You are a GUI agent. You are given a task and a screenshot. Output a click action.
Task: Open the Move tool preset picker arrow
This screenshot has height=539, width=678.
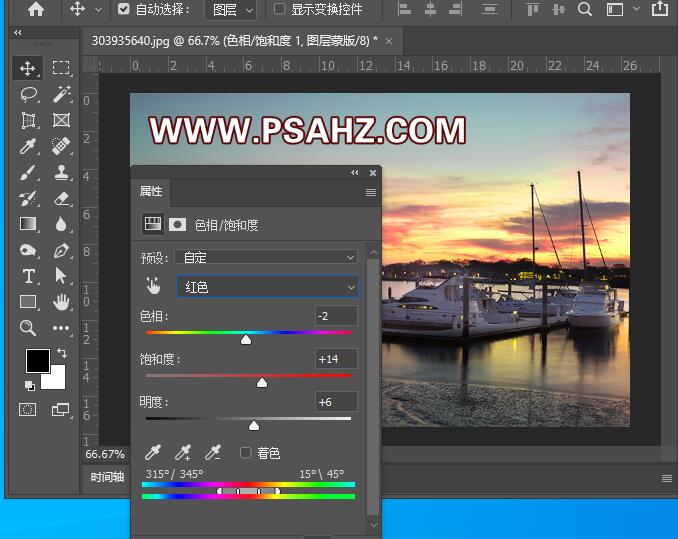pos(99,10)
